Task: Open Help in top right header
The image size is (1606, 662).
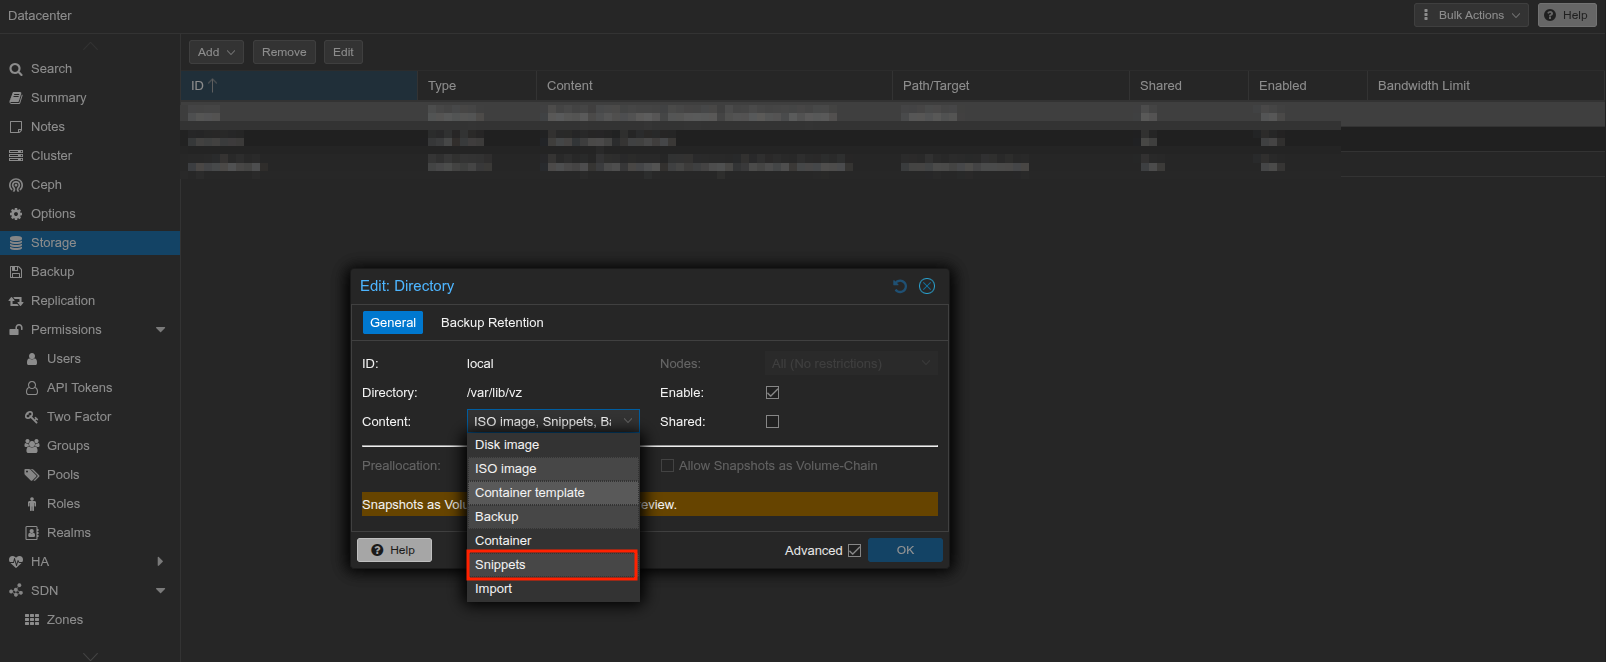Action: click(1567, 15)
